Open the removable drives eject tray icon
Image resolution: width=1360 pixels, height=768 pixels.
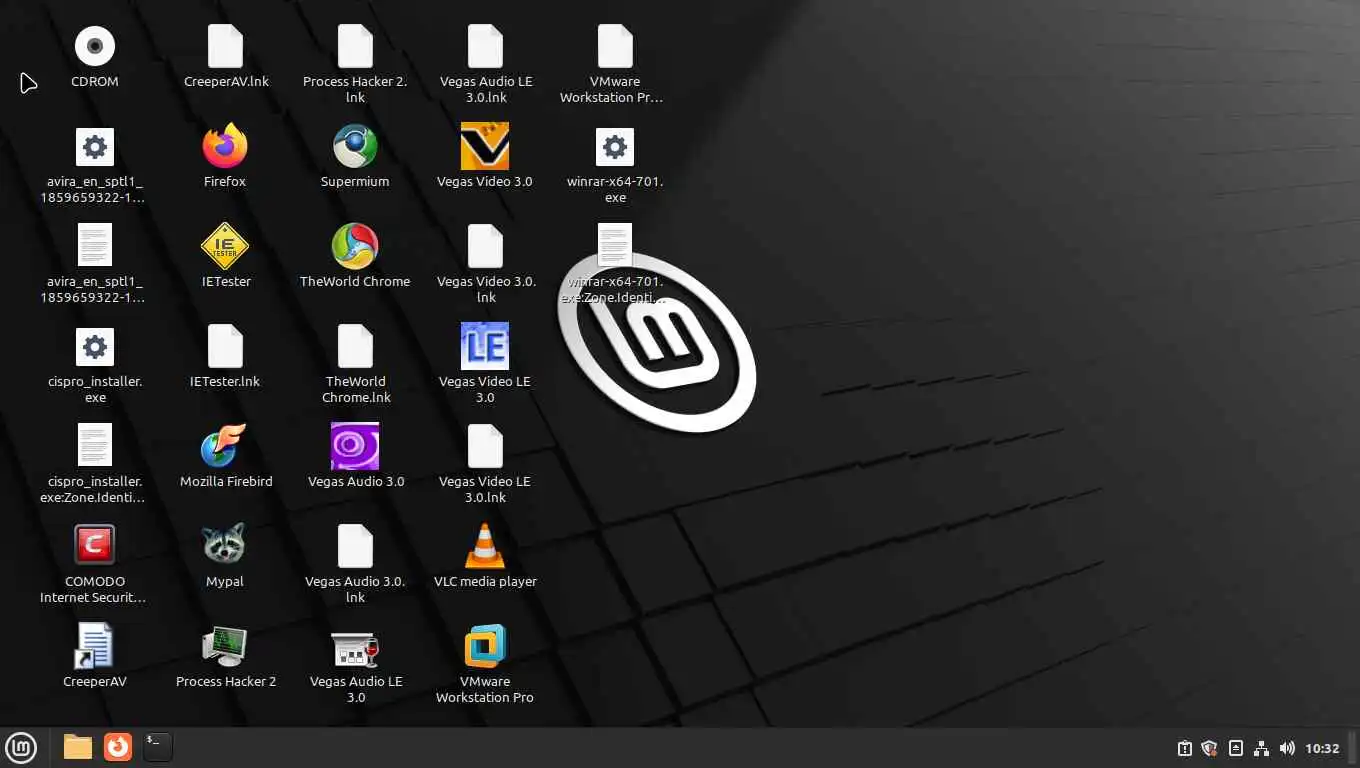pos(1236,748)
